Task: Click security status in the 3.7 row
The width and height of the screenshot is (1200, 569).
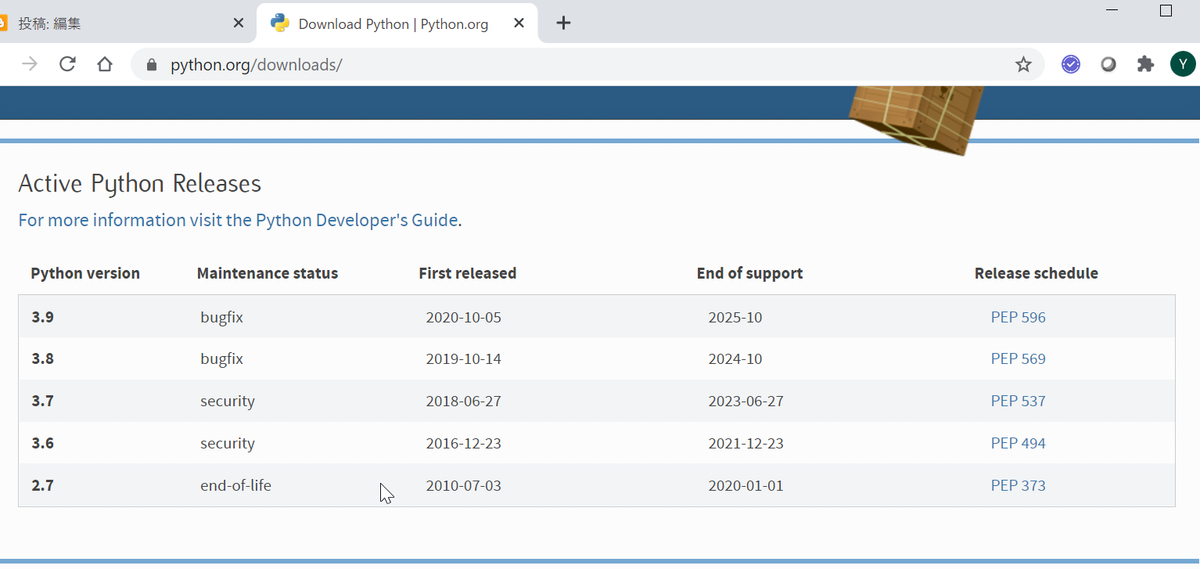Action: [227, 401]
